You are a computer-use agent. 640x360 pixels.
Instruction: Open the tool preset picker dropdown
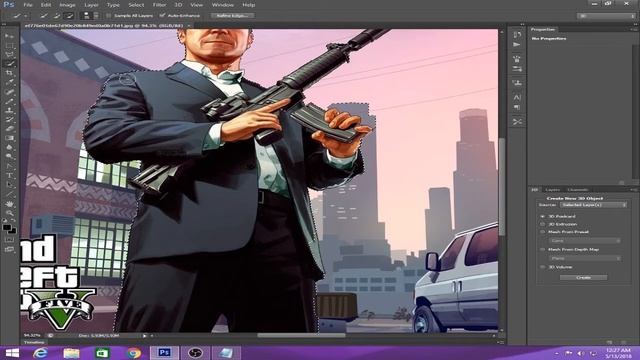click(x=20, y=16)
